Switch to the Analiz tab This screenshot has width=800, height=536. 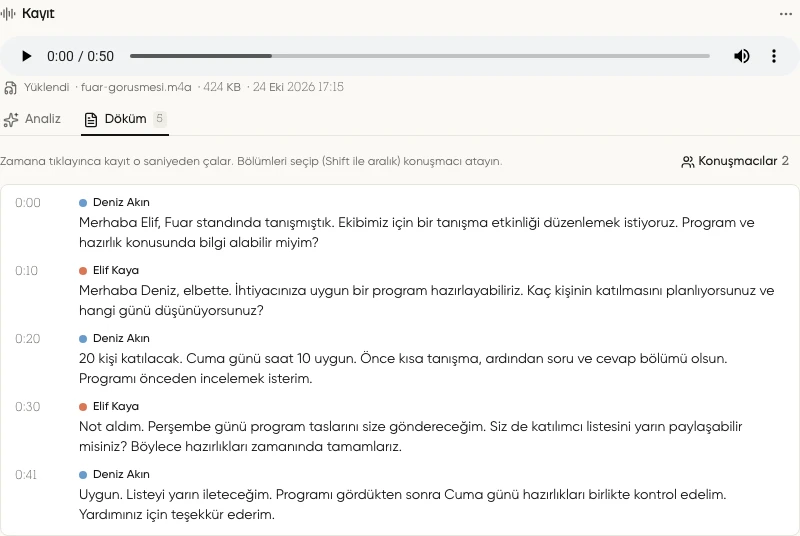pyautogui.click(x=32, y=119)
